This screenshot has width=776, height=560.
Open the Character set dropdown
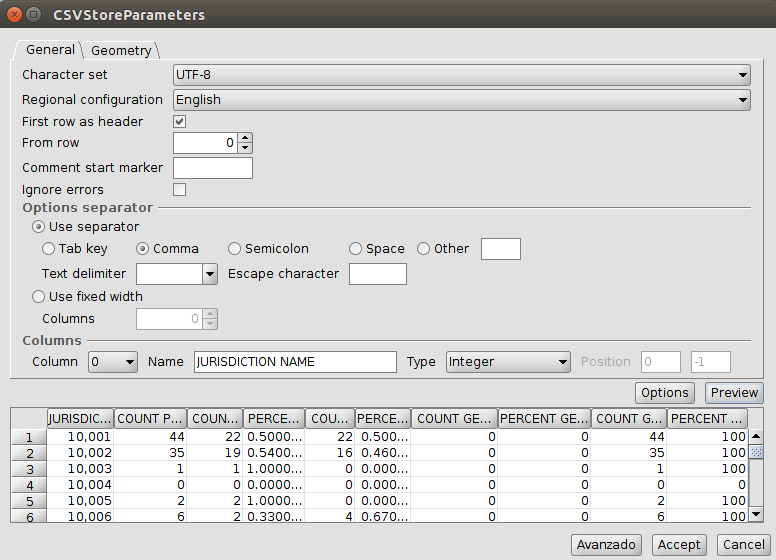point(461,74)
